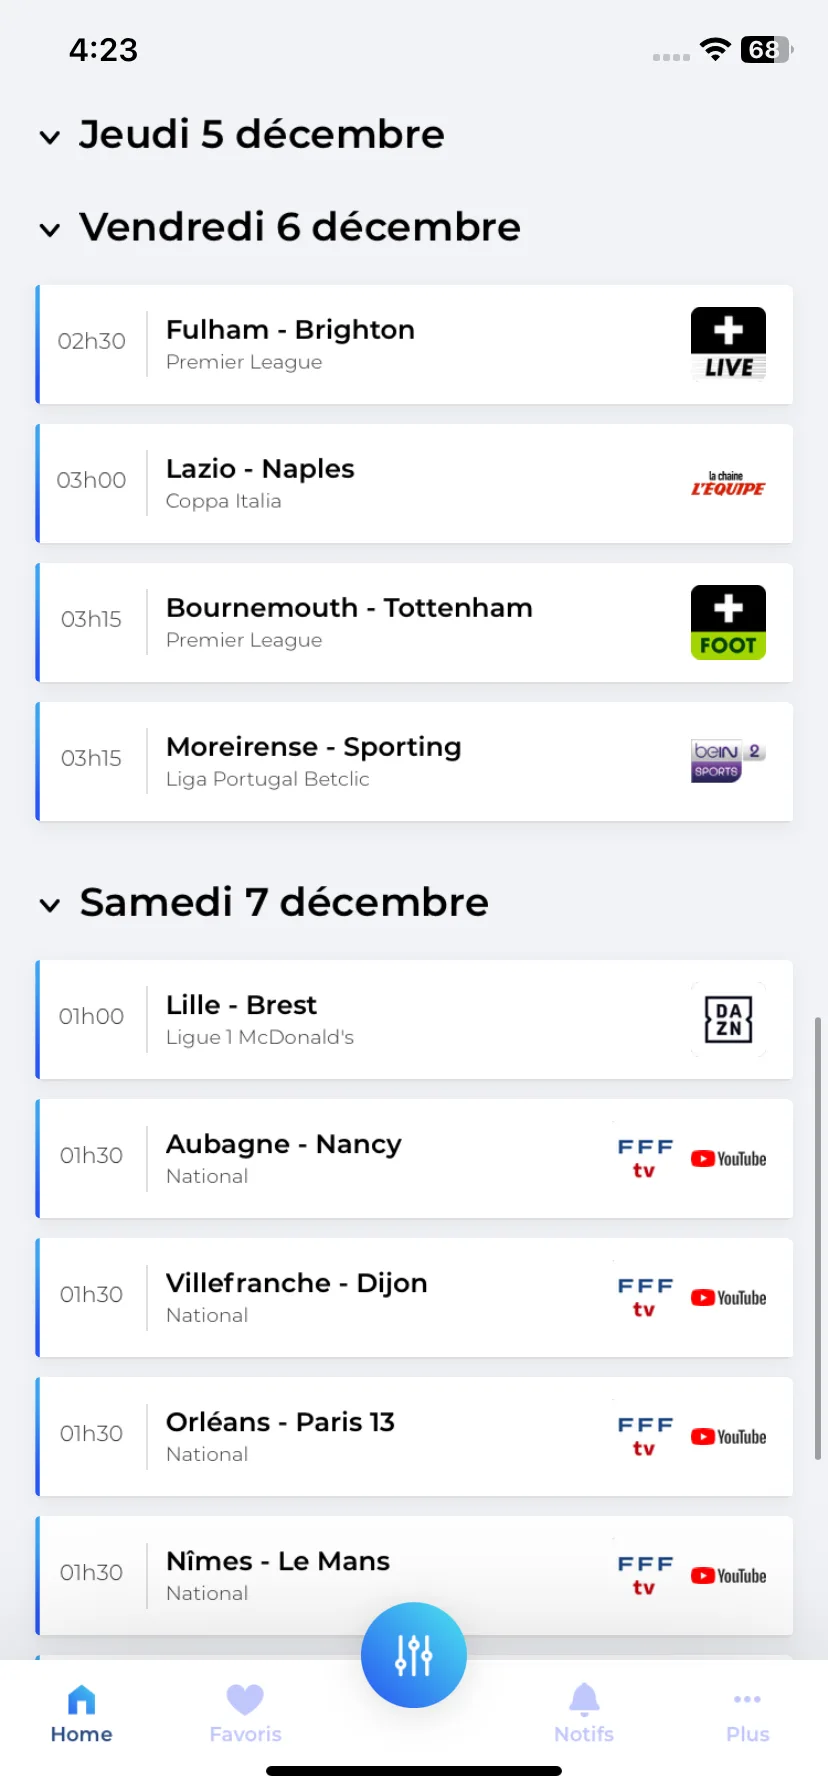
Task: Tap YouTube logo on Villefranche - Dijon row
Action: click(728, 1298)
